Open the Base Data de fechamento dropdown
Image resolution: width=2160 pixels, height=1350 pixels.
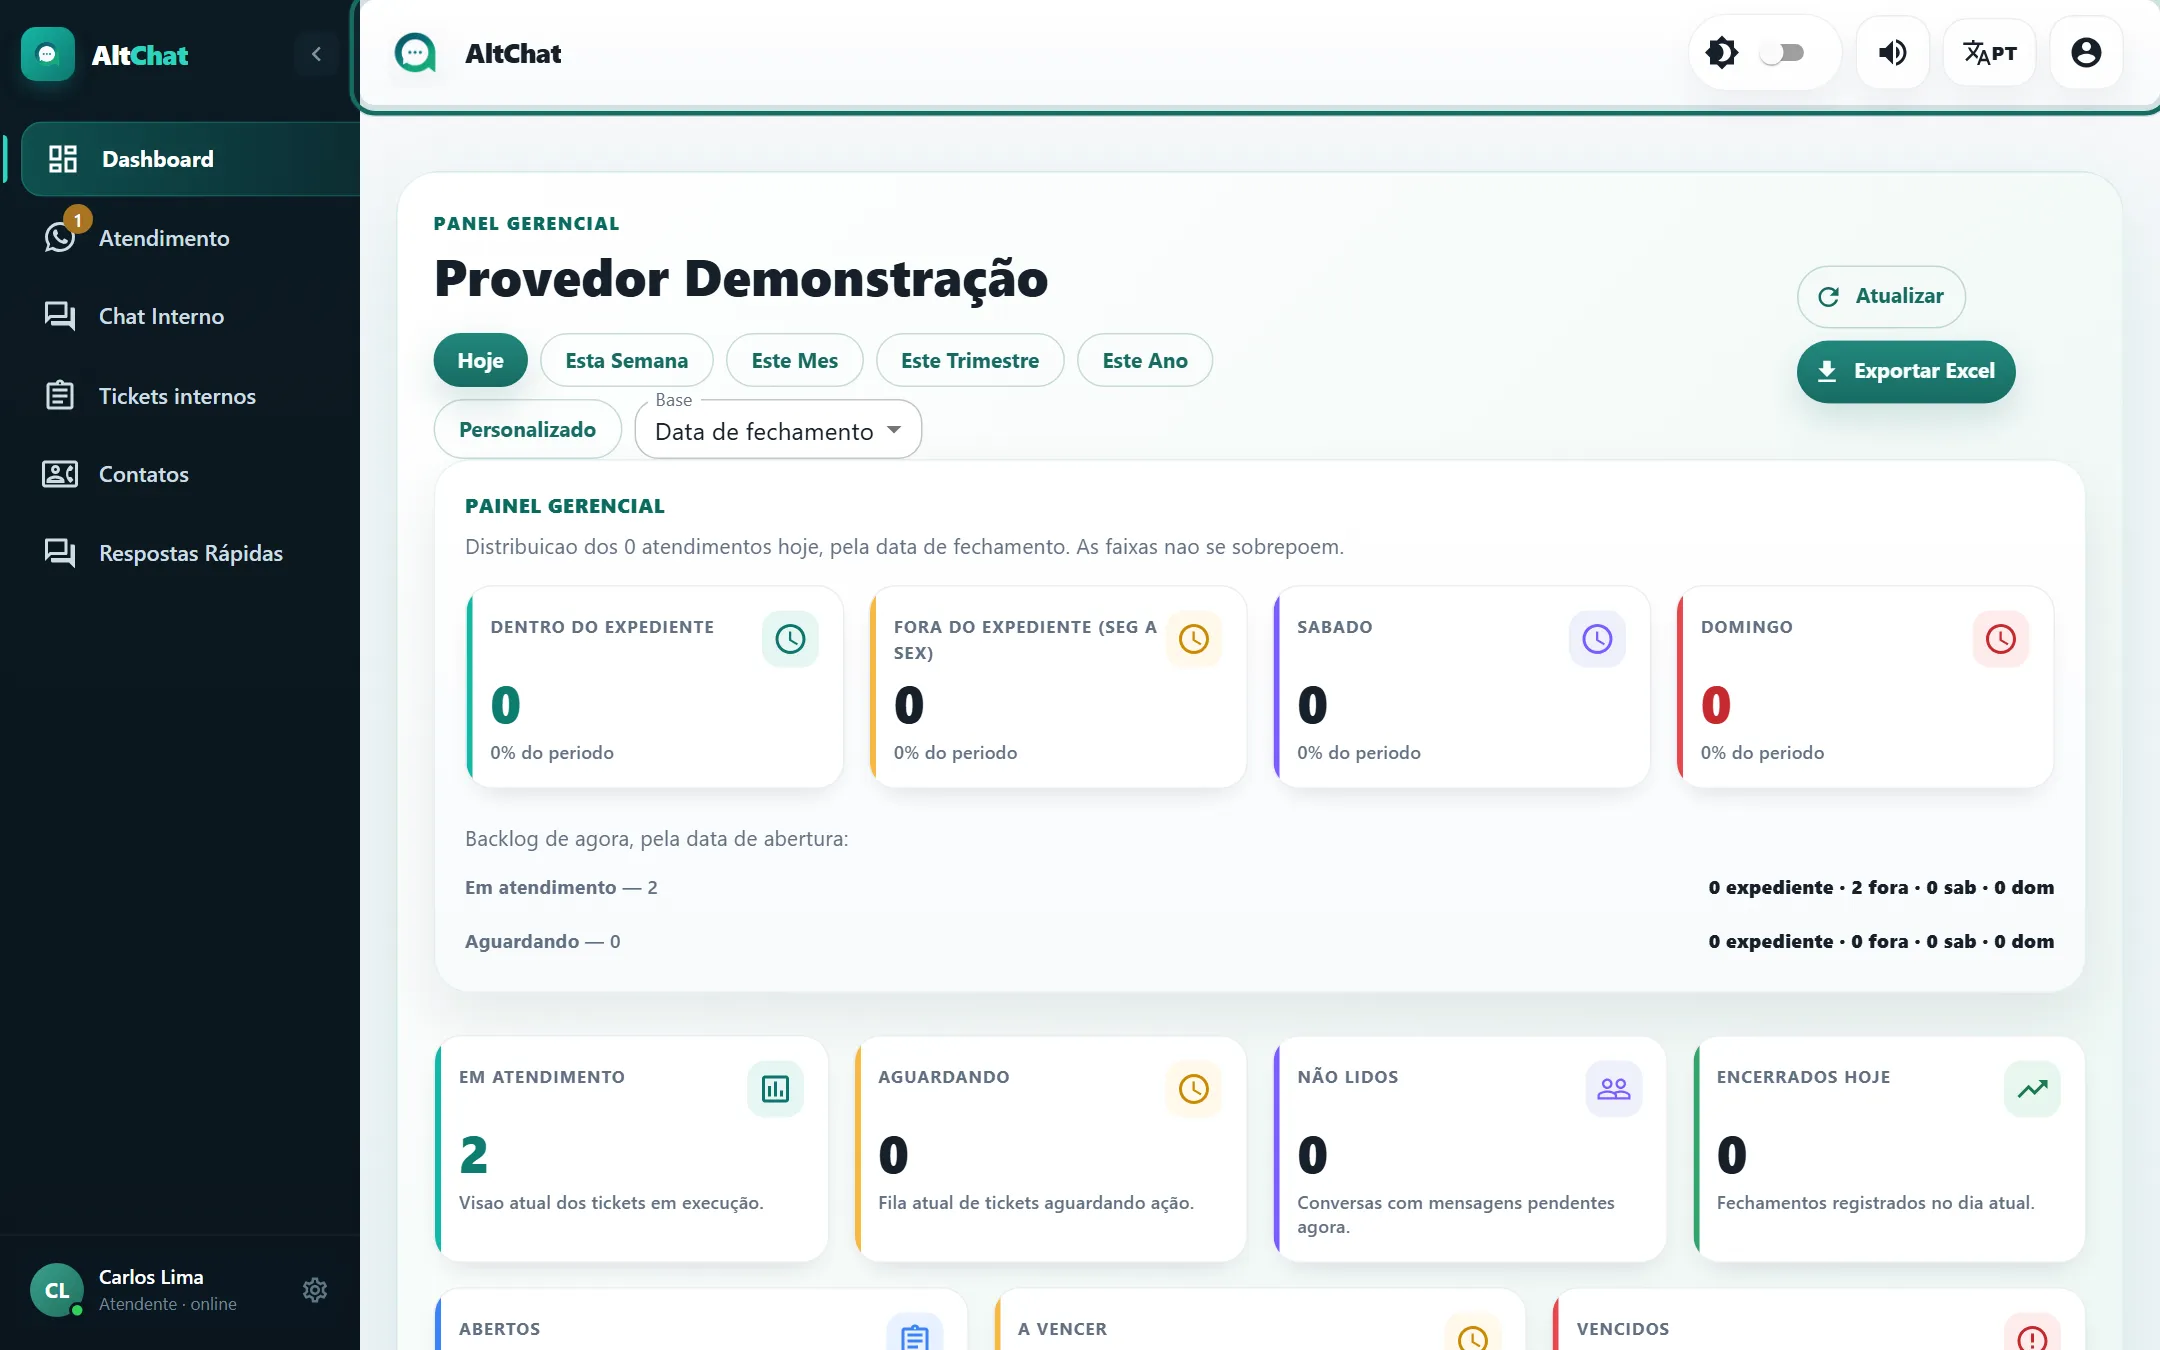pyautogui.click(x=778, y=430)
